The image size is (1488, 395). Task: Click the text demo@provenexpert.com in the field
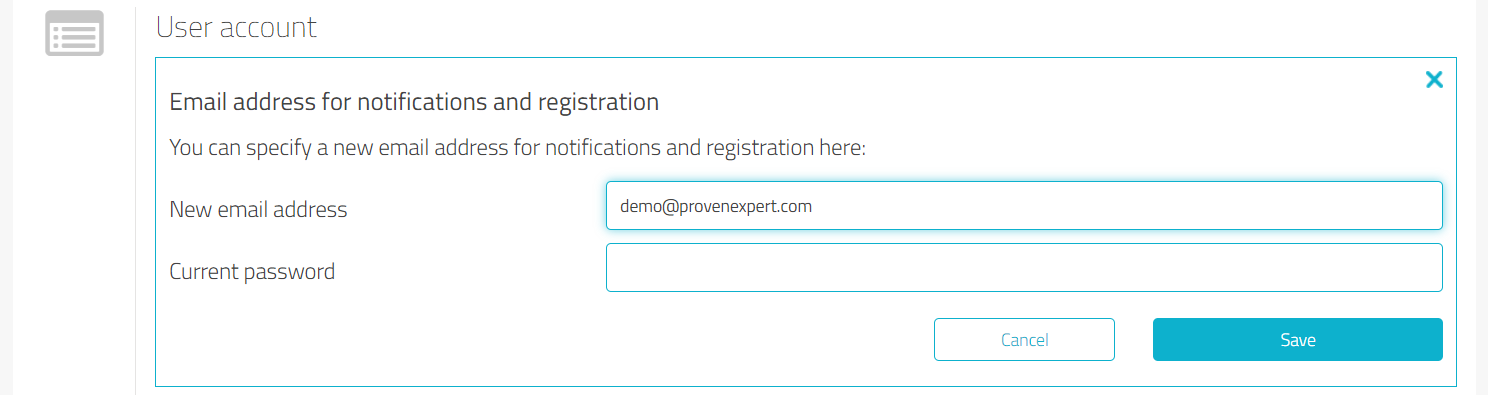pyautogui.click(x=716, y=207)
